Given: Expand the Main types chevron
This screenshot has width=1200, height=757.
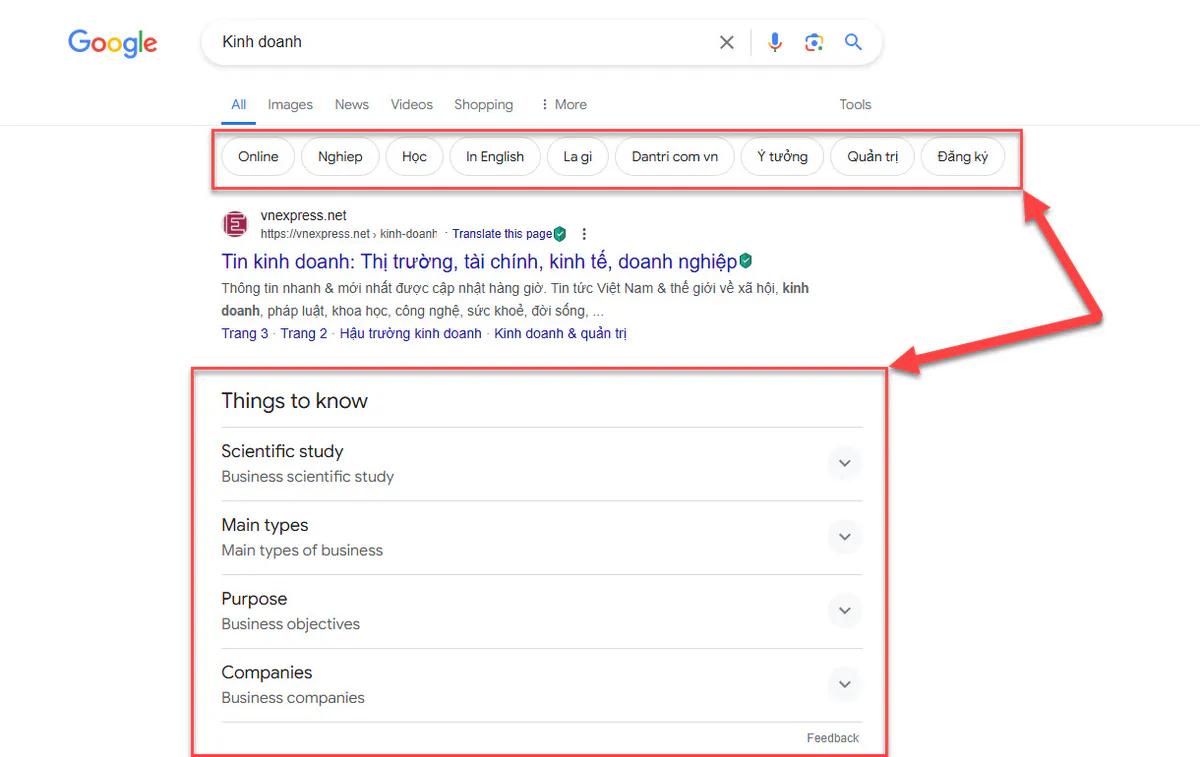Looking at the screenshot, I should (x=845, y=537).
